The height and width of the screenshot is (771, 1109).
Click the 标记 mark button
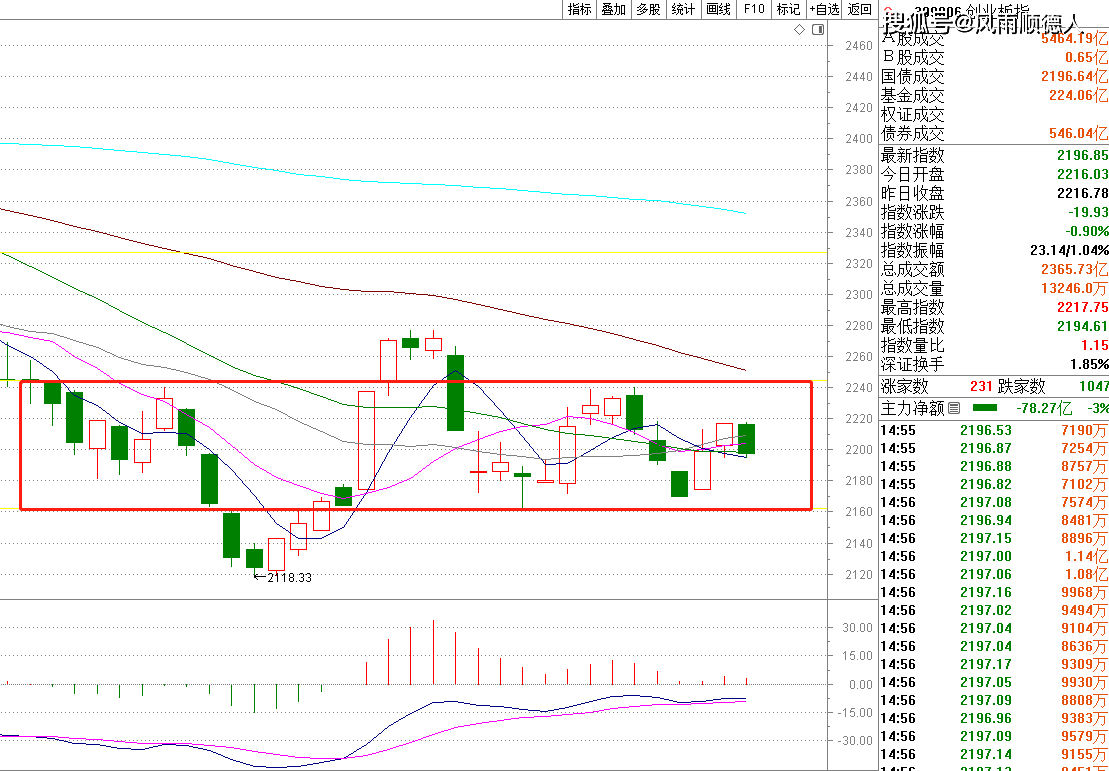(x=788, y=9)
